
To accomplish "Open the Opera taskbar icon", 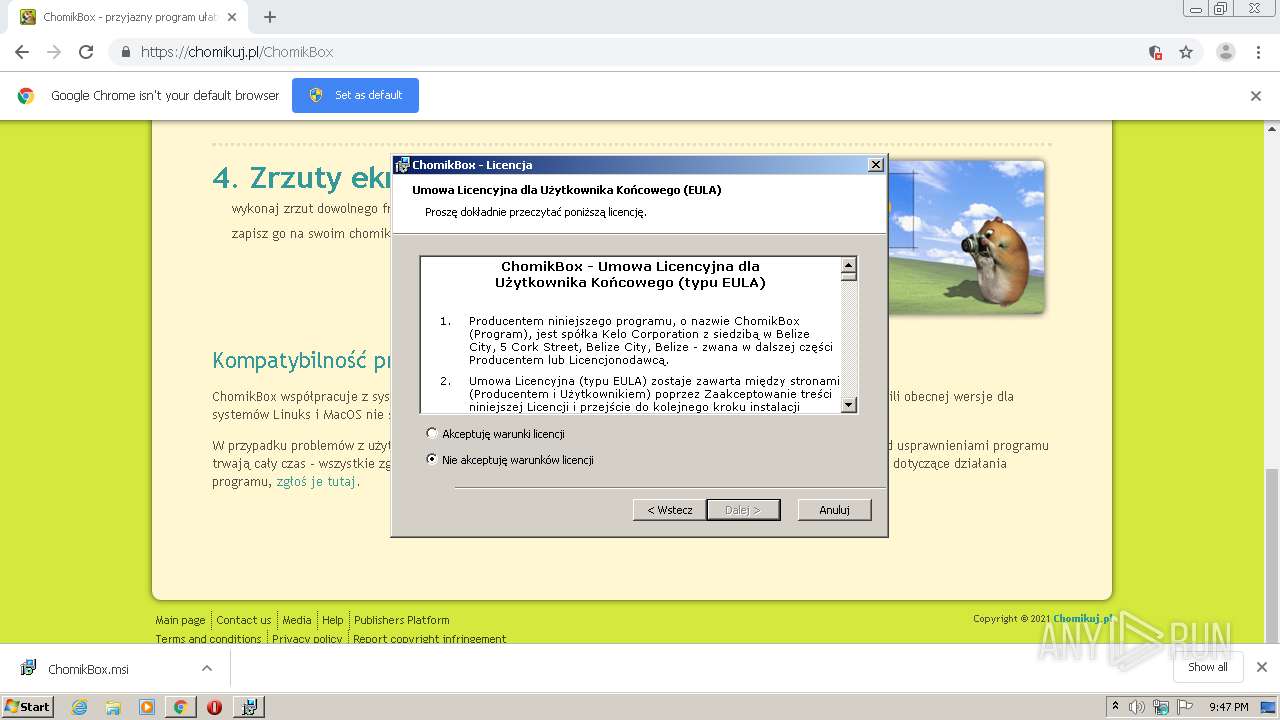I will (214, 707).
